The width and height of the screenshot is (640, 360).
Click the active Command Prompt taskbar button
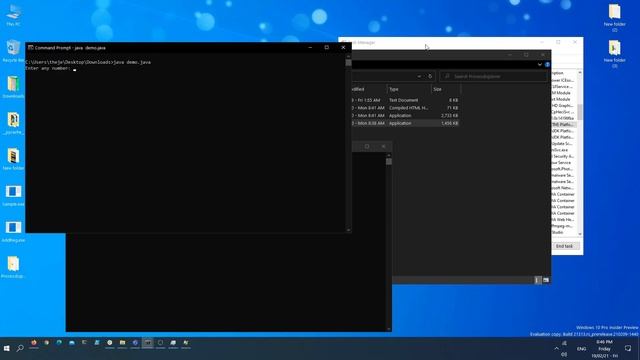coord(148,343)
